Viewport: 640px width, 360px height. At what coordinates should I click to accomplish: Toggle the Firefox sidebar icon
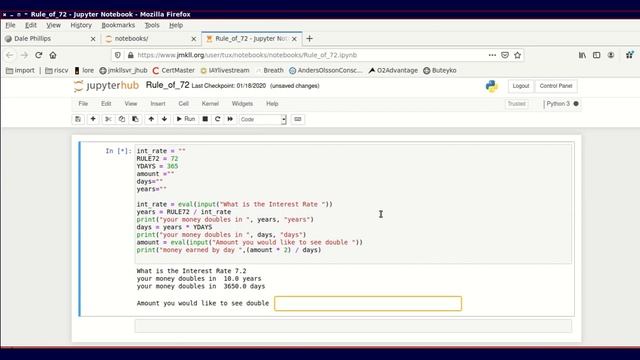[597, 55]
